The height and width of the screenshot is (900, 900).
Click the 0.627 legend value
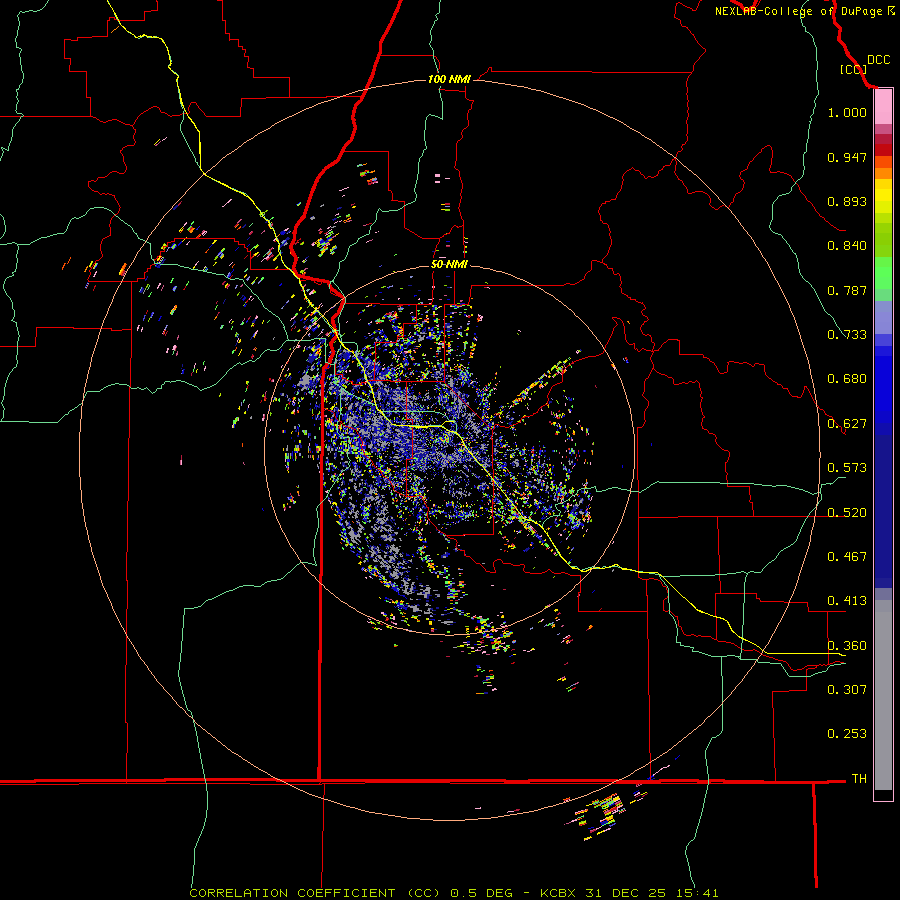[x=847, y=424]
